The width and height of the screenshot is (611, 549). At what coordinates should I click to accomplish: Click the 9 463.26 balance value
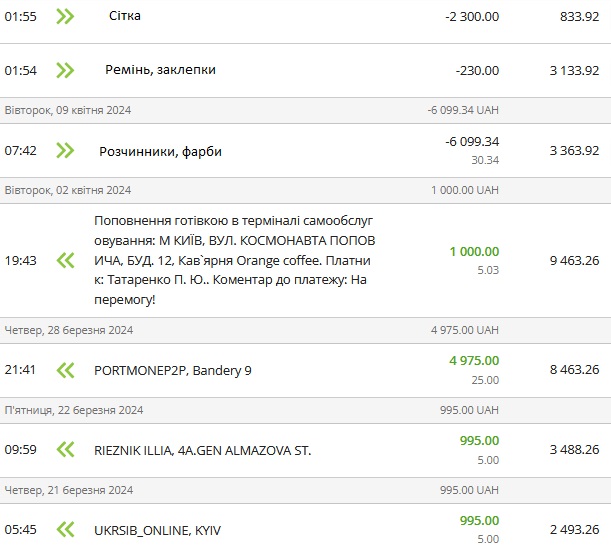(574, 260)
